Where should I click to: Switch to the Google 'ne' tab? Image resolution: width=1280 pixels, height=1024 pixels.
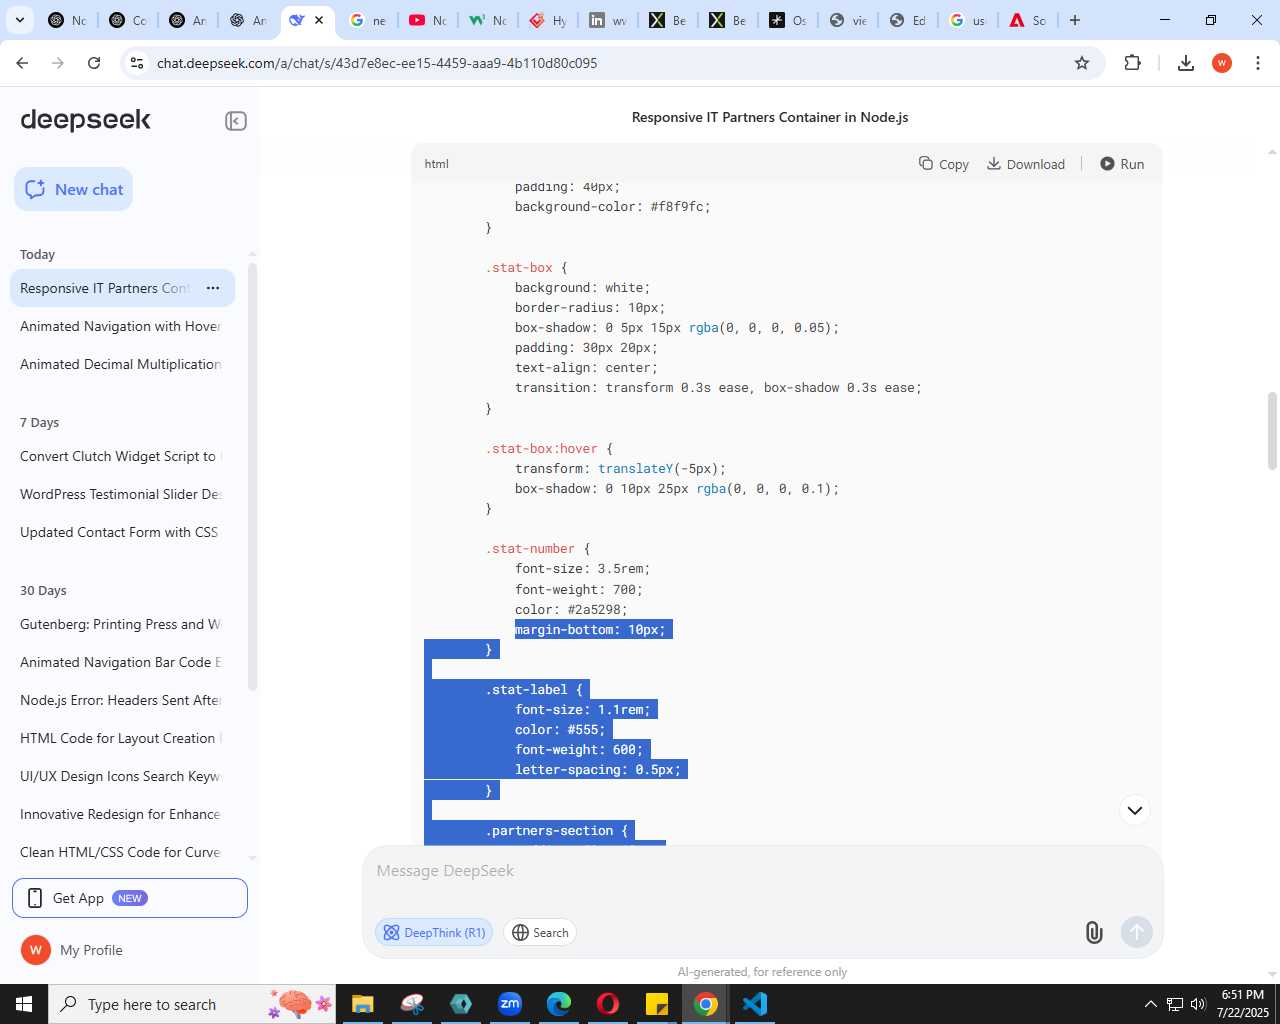[x=367, y=20]
